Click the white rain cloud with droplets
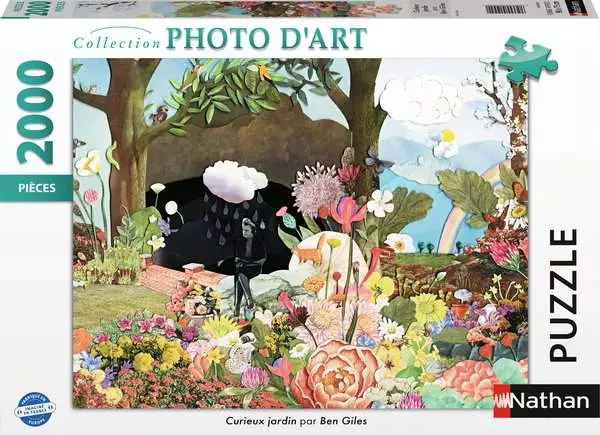Image resolution: width=600 pixels, height=435 pixels. point(235,182)
